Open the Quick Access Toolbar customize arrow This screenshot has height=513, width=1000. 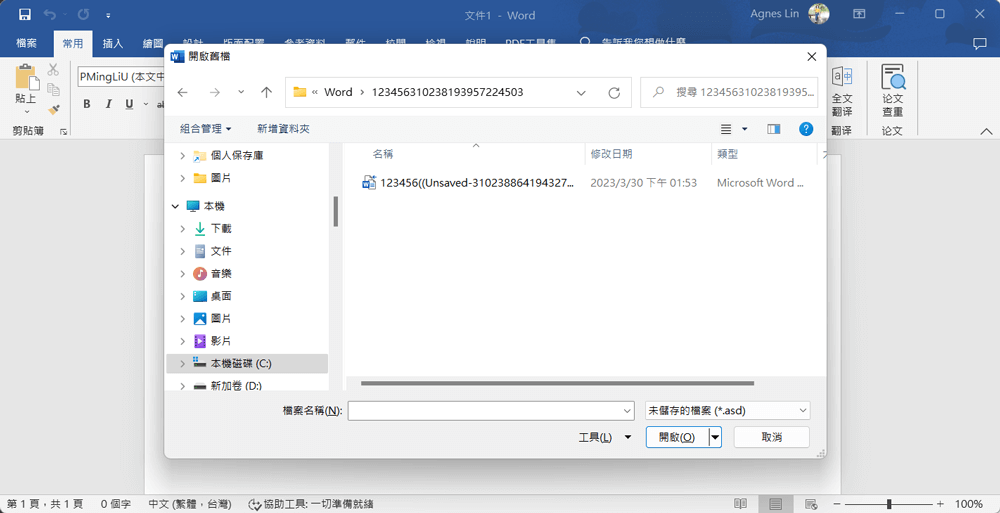pyautogui.click(x=108, y=15)
